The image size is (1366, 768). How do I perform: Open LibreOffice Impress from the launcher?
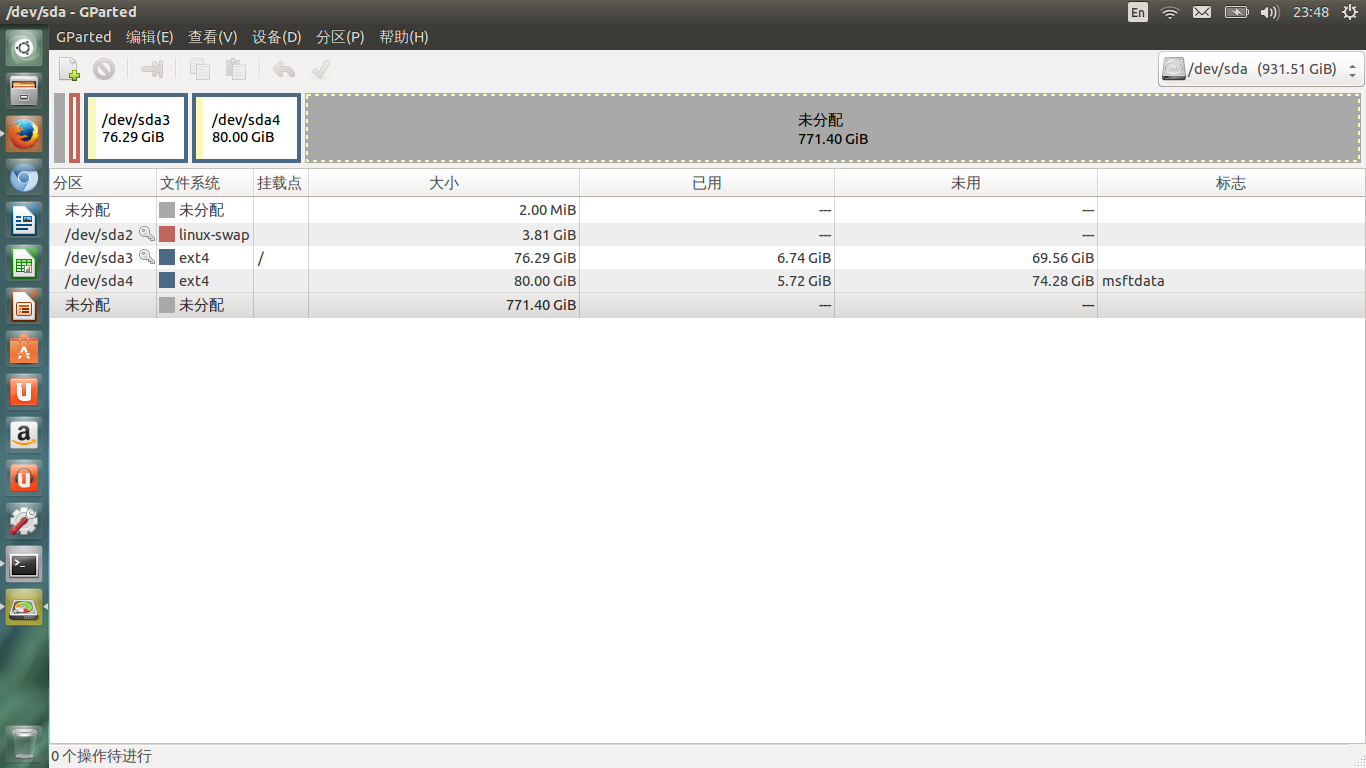tap(24, 306)
